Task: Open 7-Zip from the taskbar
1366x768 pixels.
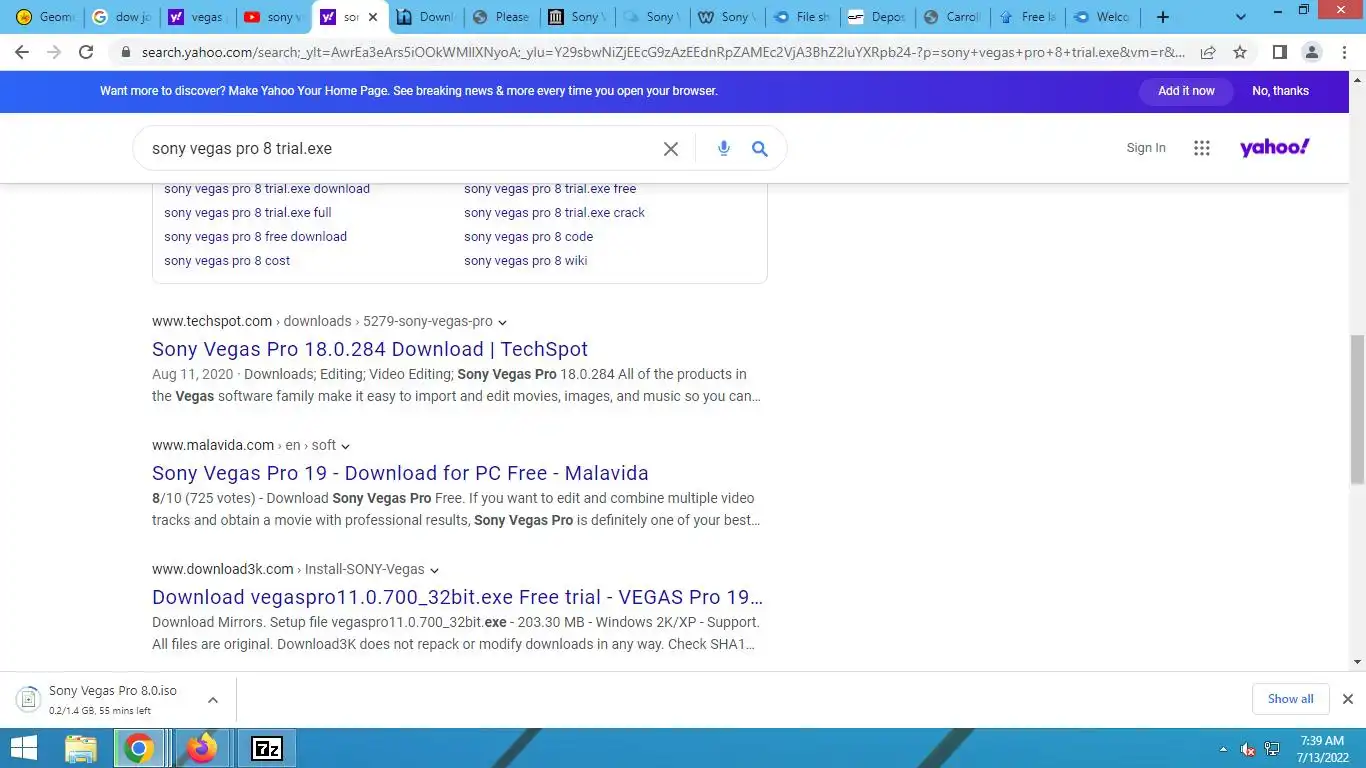Action: pyautogui.click(x=267, y=748)
